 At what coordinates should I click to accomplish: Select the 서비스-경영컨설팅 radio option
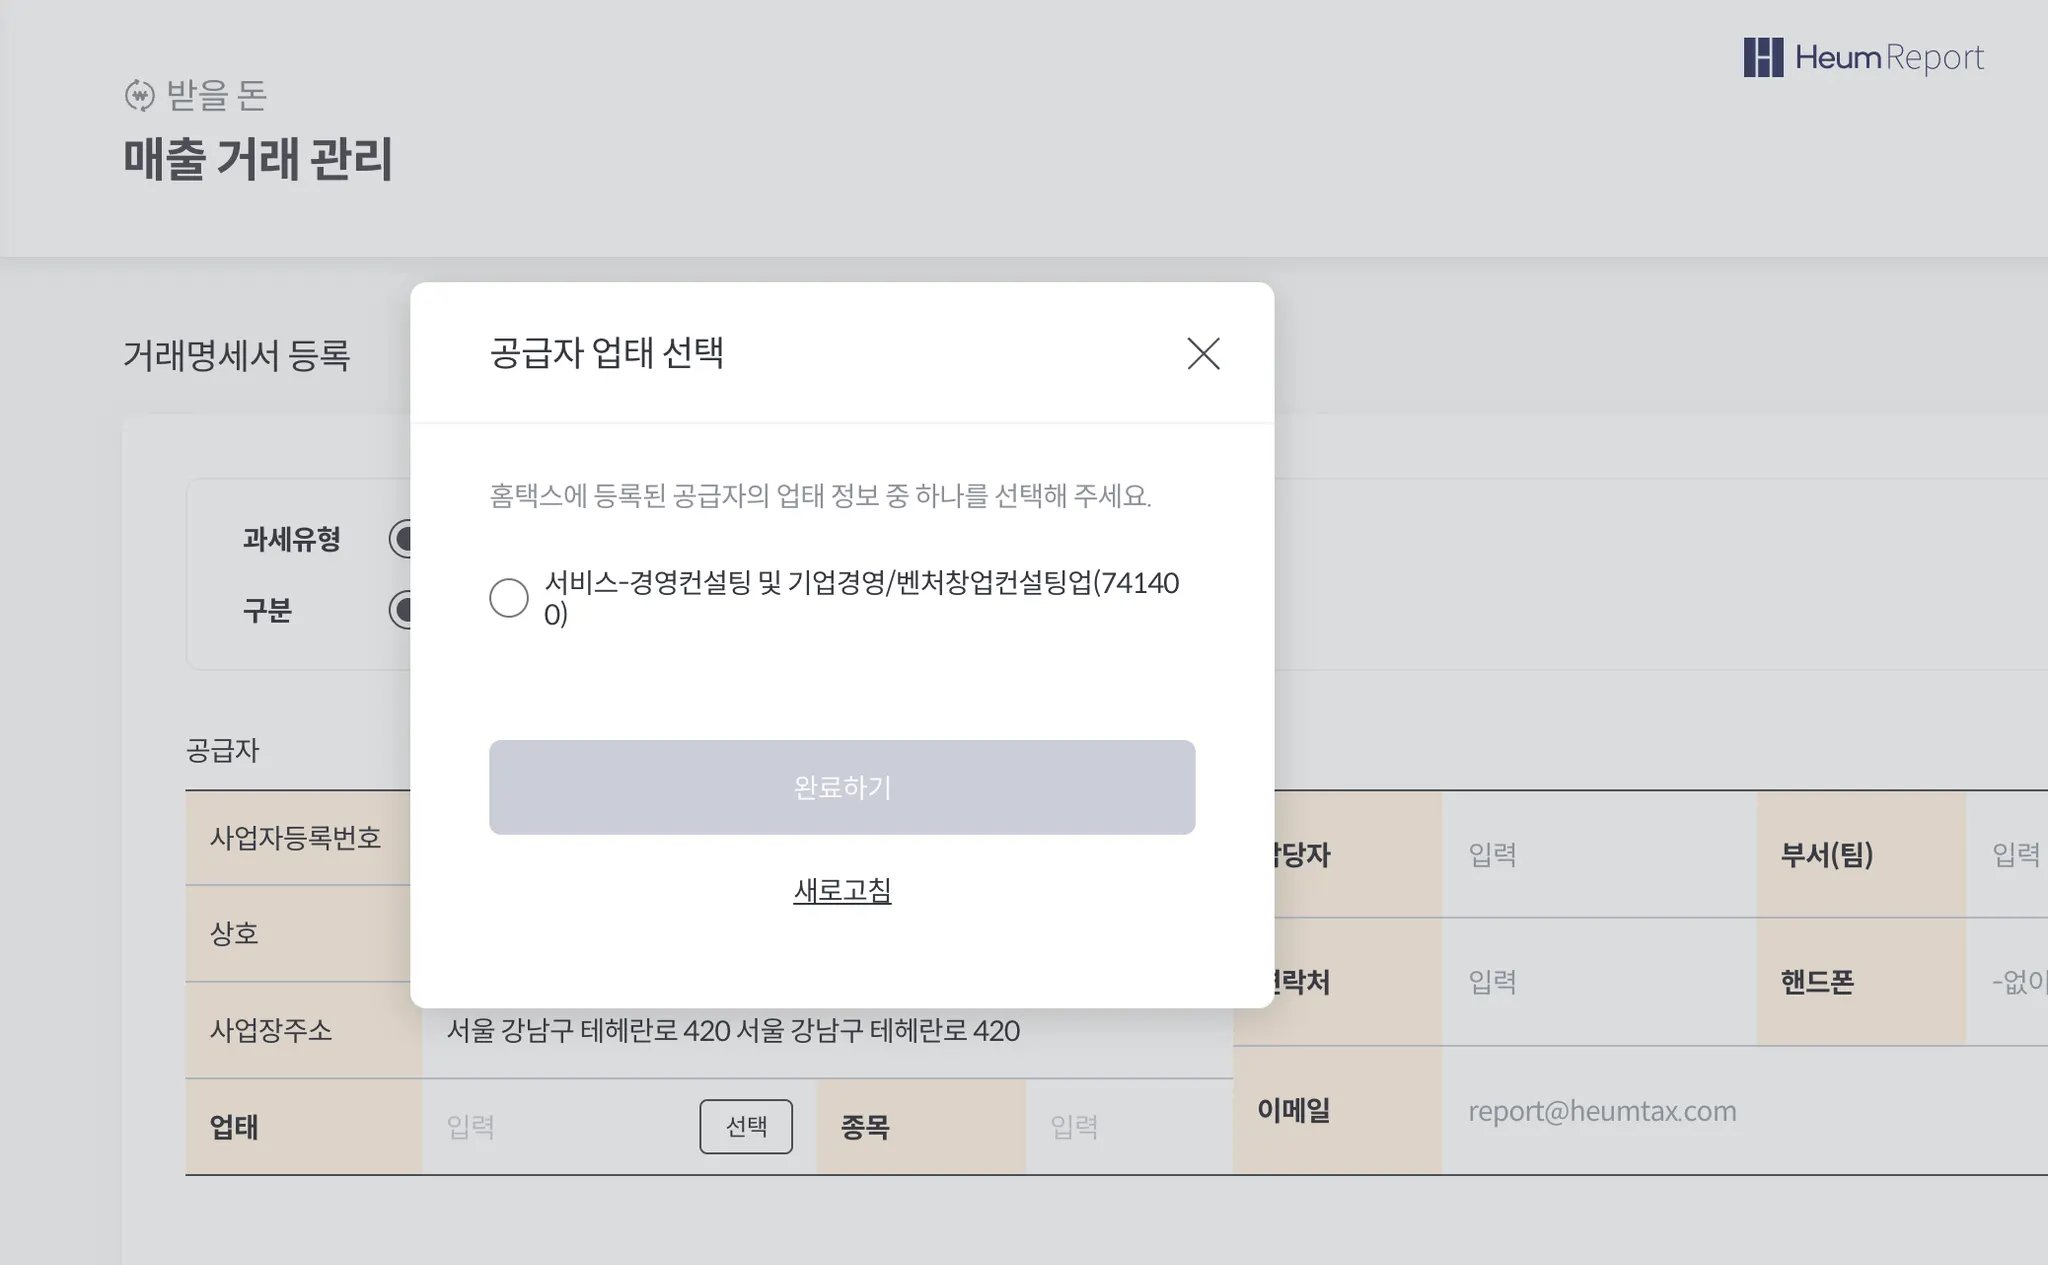point(509,598)
